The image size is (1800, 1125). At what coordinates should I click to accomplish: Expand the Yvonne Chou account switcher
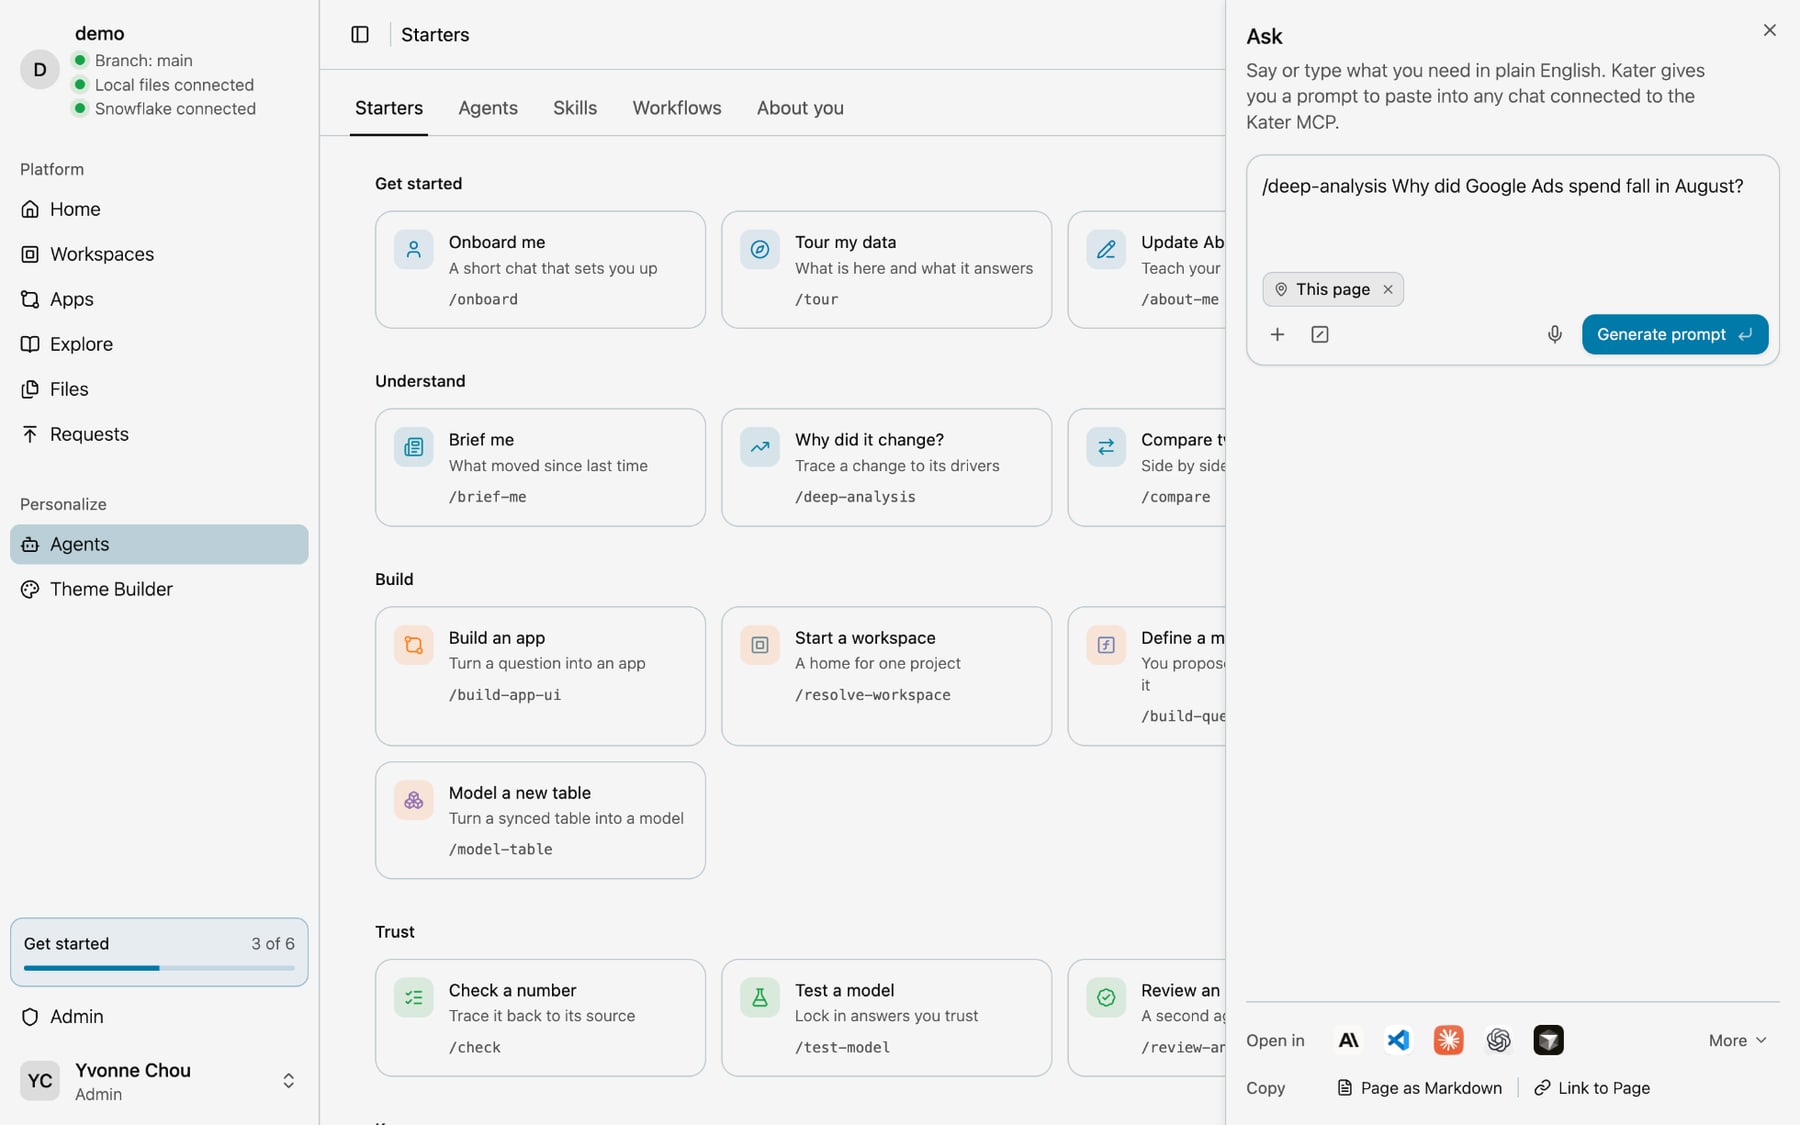159,1081
